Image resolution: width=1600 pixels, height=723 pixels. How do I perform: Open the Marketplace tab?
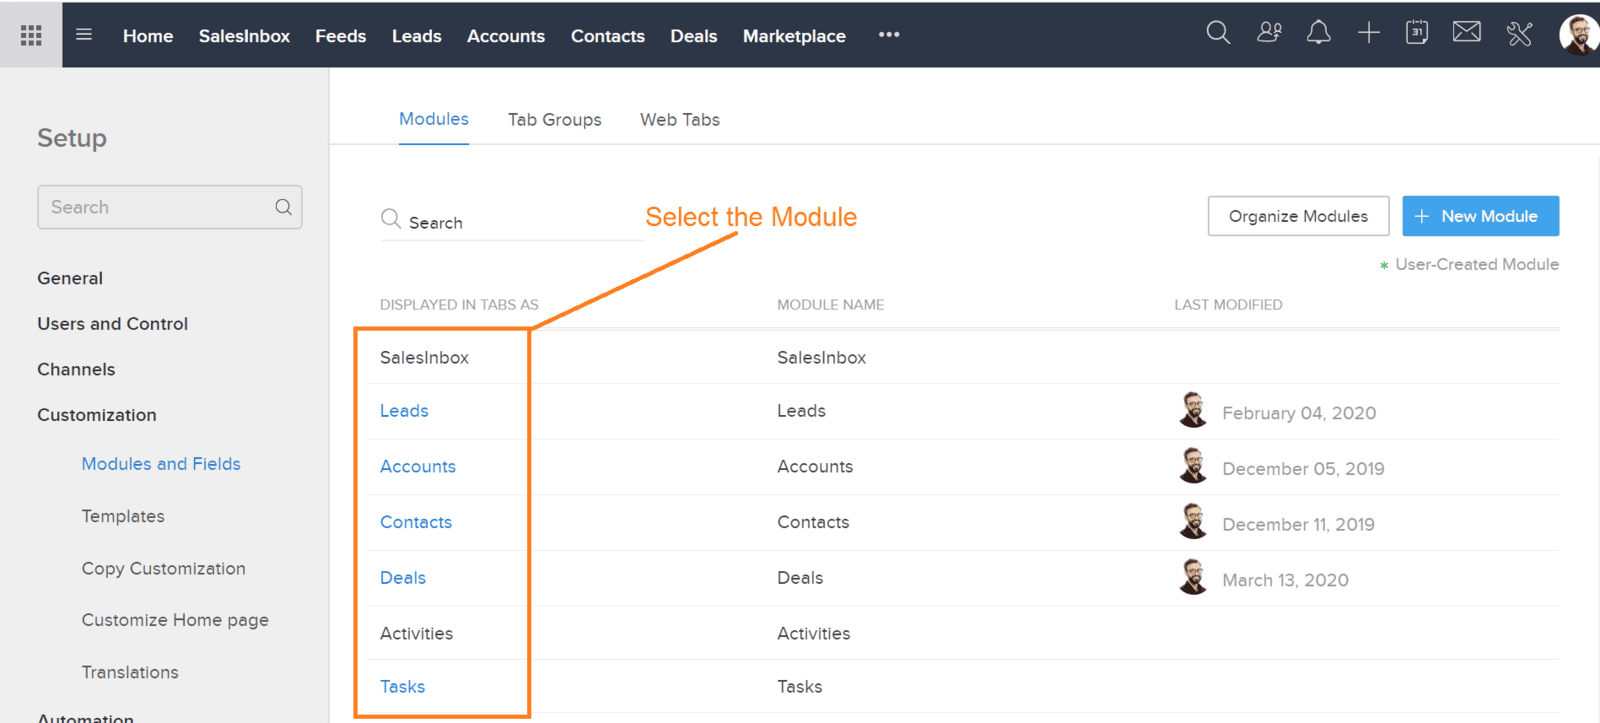(x=794, y=36)
